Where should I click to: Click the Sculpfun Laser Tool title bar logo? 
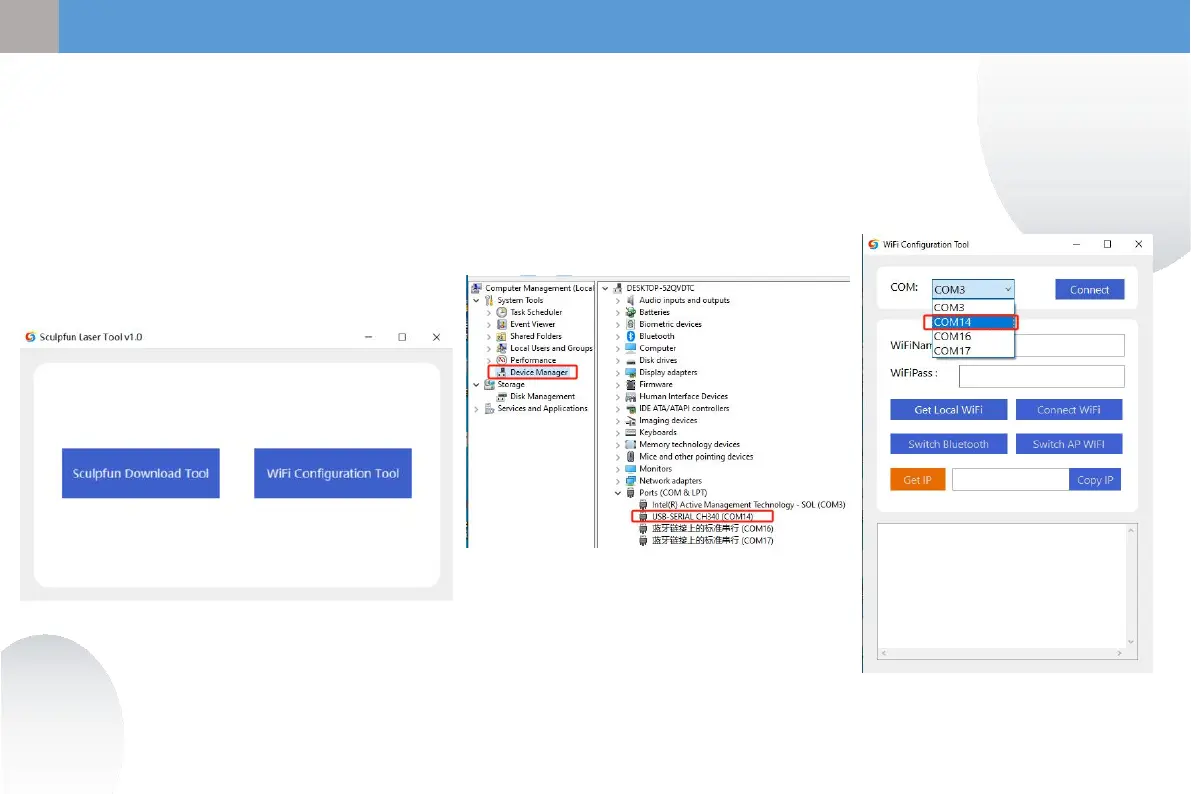(30, 337)
